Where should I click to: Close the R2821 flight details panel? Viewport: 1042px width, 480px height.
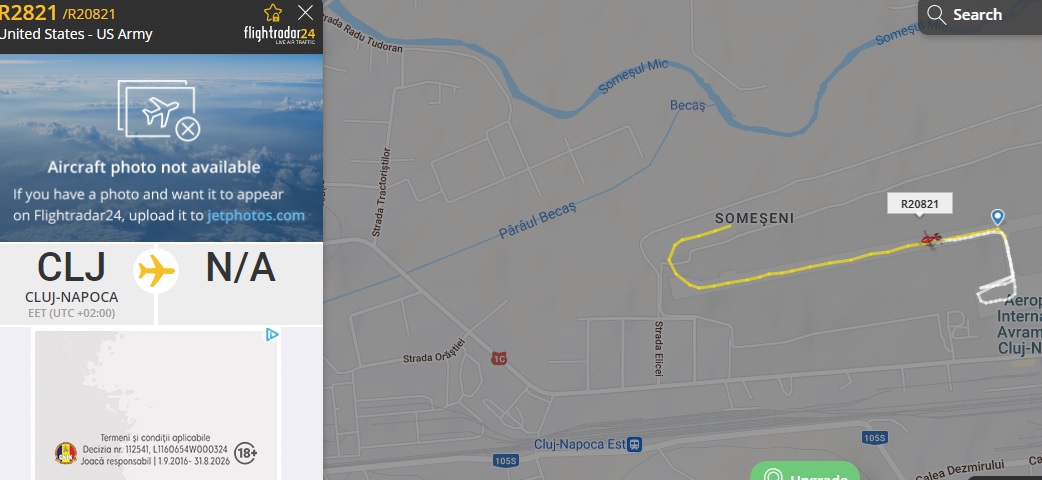pyautogui.click(x=306, y=13)
